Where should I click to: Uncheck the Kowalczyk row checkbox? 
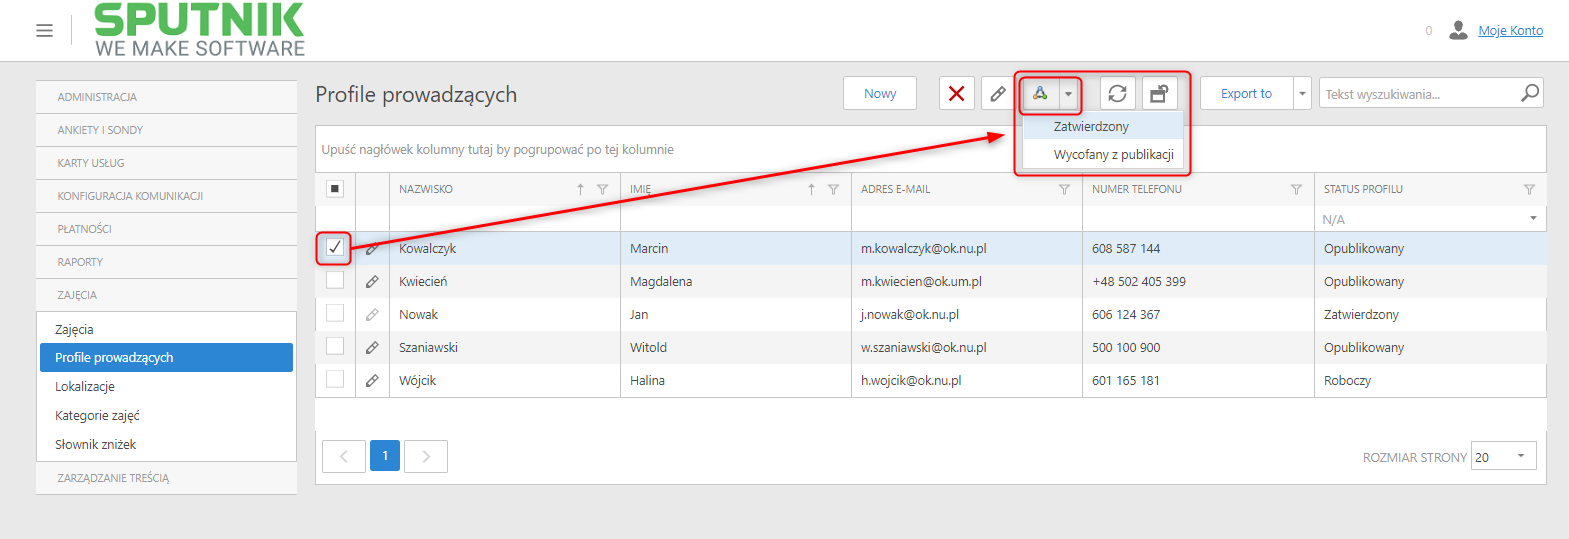click(x=335, y=247)
